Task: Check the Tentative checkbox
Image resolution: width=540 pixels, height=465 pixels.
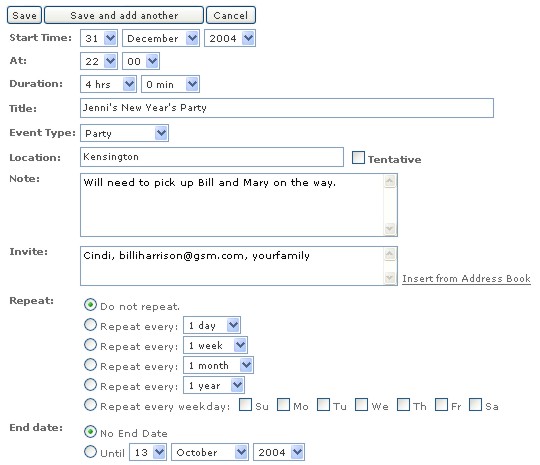Action: (x=358, y=158)
